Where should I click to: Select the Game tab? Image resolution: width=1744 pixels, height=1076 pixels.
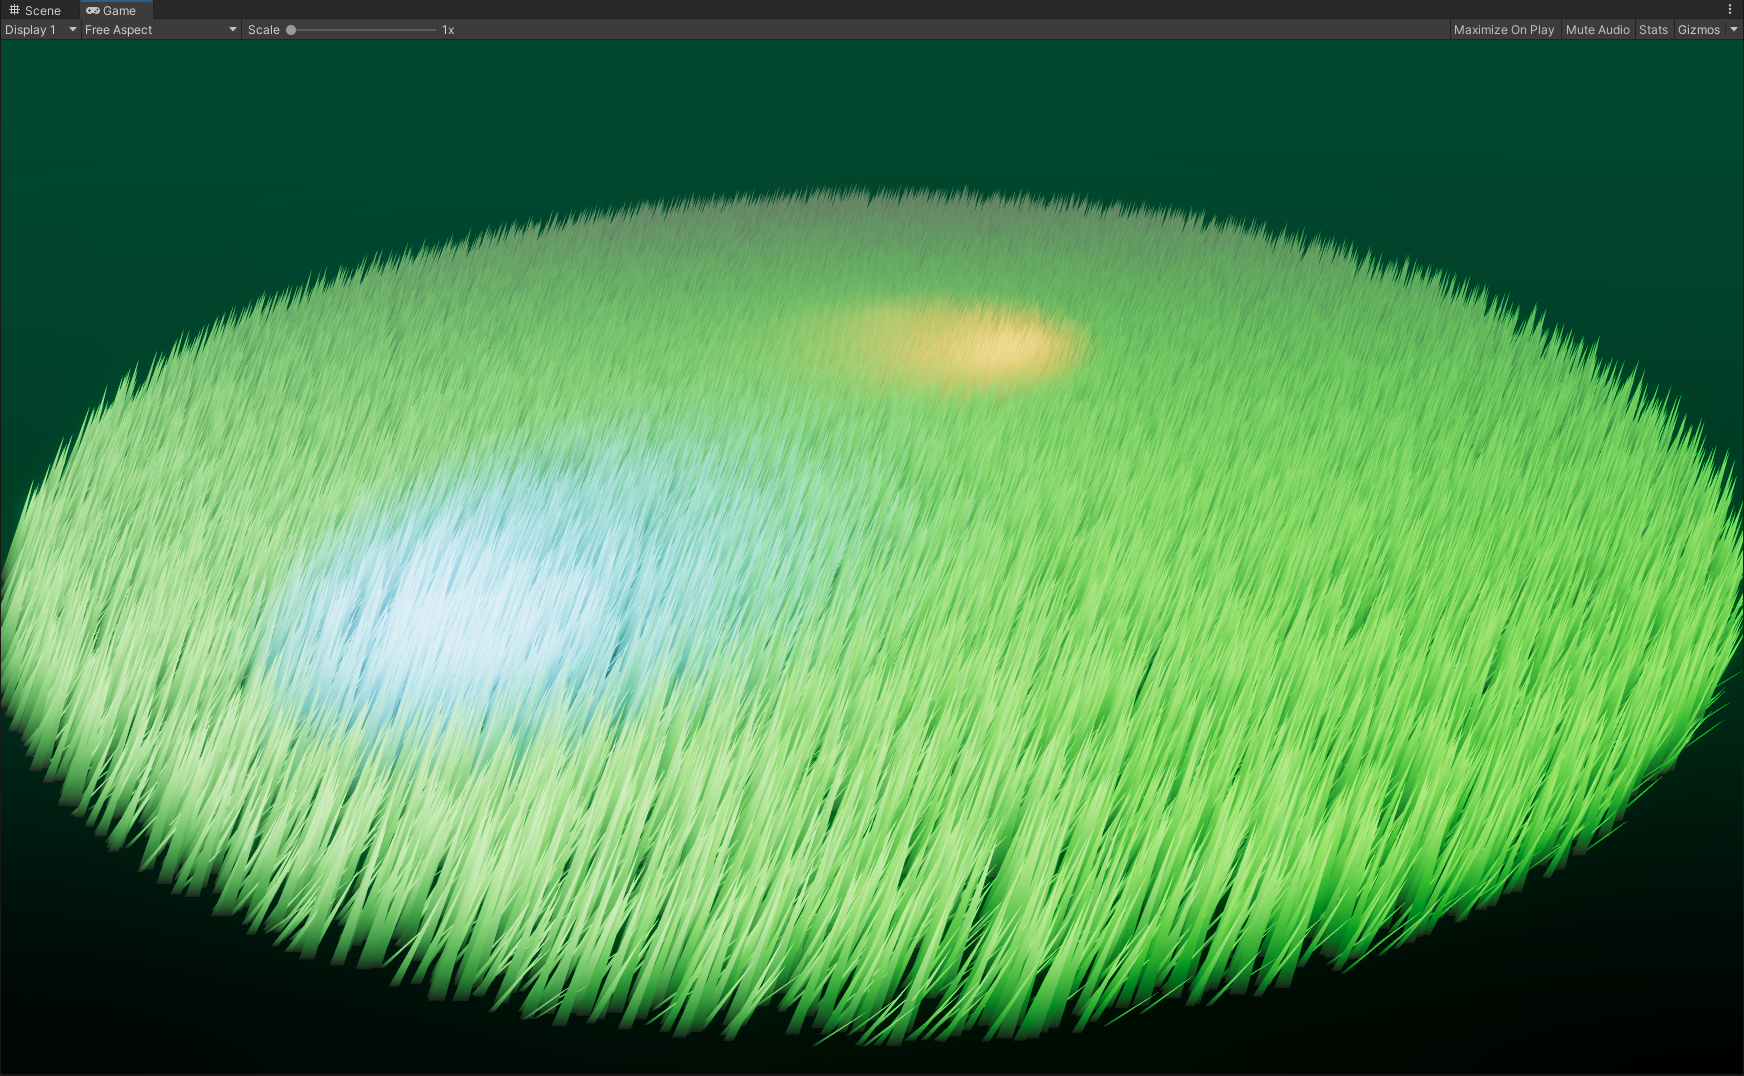[x=116, y=10]
